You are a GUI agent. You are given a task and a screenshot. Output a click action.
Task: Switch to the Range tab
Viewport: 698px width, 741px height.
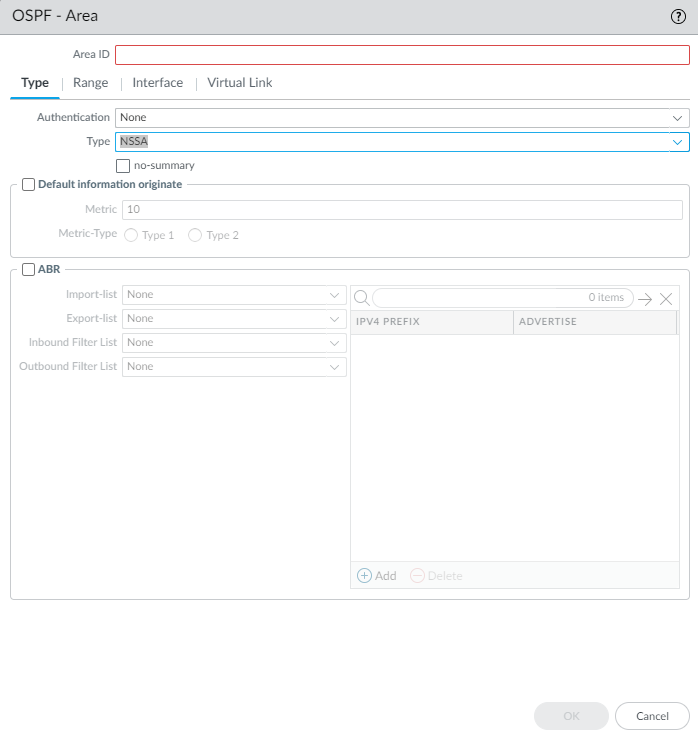pyautogui.click(x=90, y=83)
